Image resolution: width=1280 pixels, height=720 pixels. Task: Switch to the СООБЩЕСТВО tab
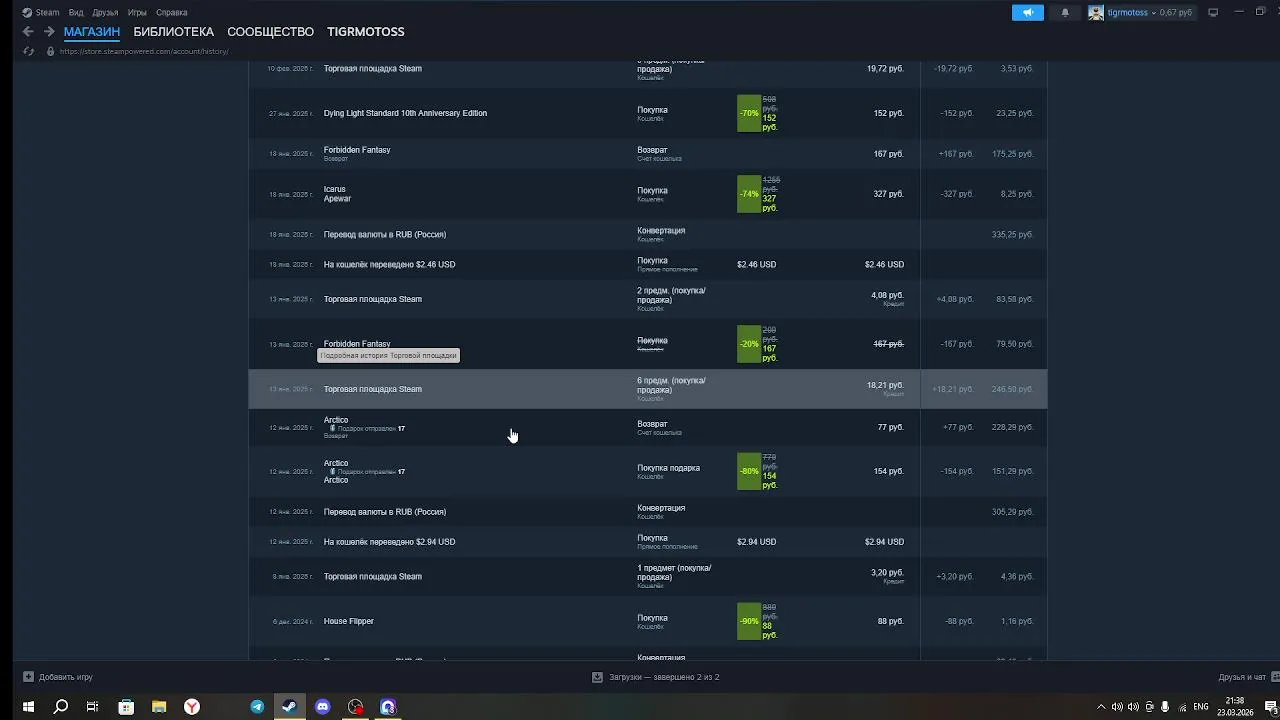coord(271,32)
